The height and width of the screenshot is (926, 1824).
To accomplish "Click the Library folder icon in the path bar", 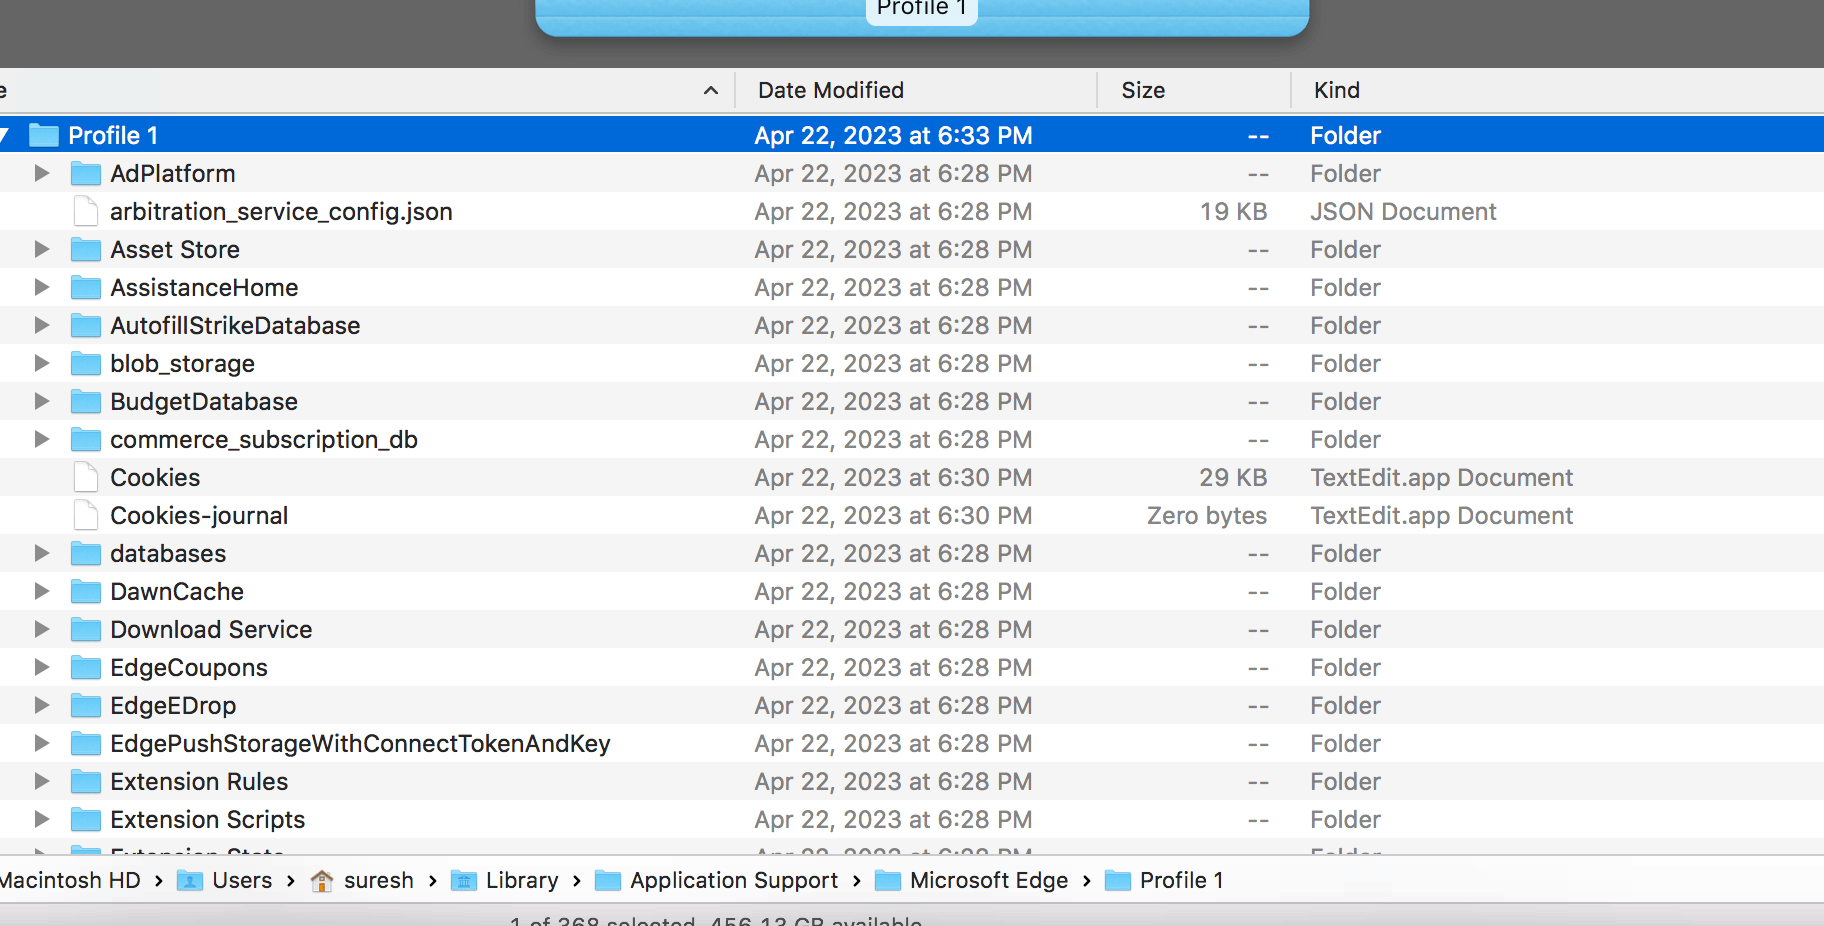I will (x=464, y=881).
